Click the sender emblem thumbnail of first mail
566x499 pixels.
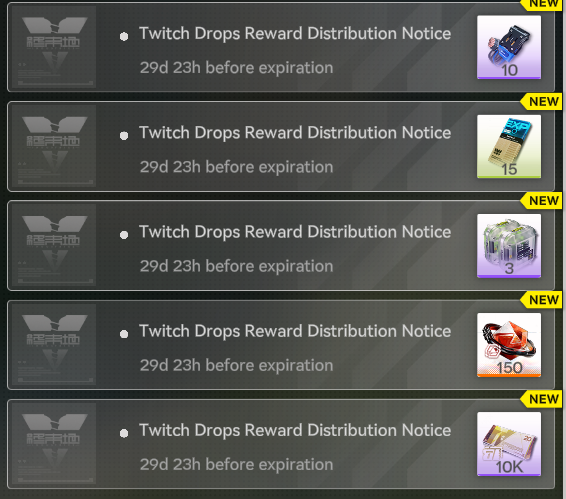(54, 47)
